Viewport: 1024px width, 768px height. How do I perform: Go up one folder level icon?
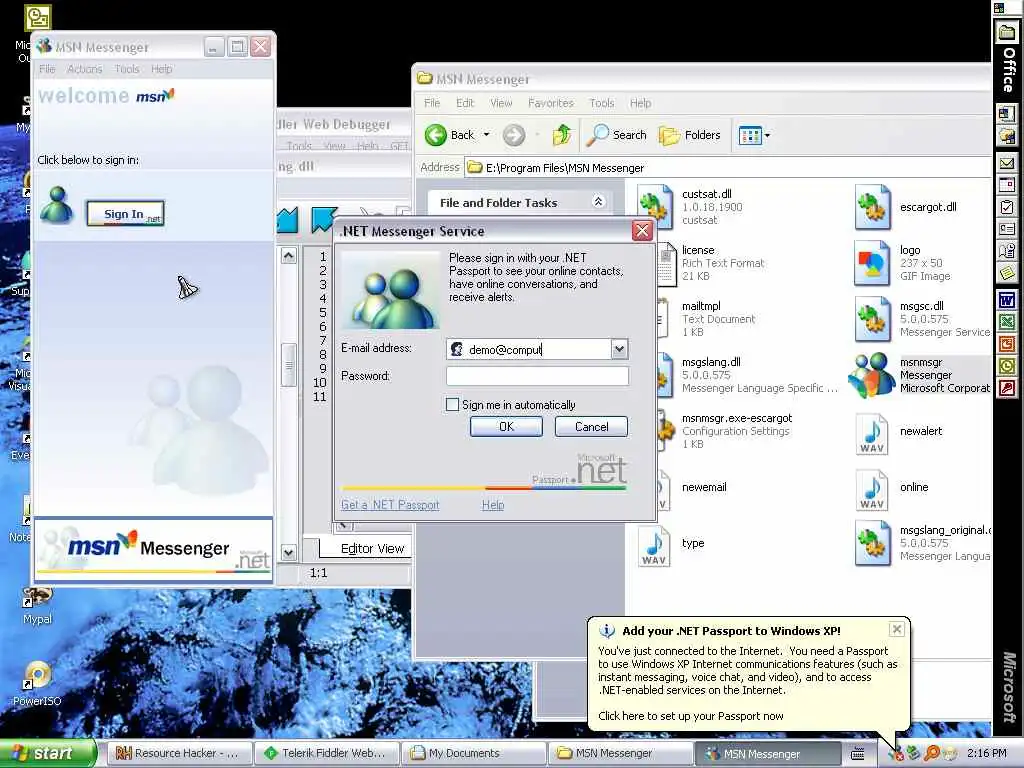(x=562, y=135)
